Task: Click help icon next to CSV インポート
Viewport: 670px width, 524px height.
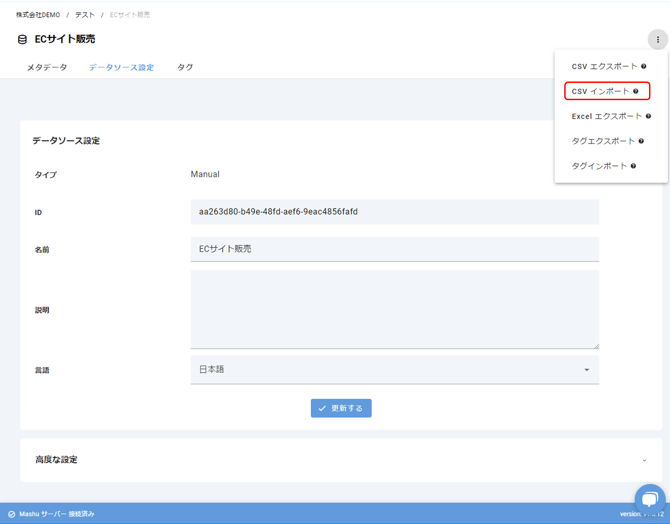Action: click(636, 92)
